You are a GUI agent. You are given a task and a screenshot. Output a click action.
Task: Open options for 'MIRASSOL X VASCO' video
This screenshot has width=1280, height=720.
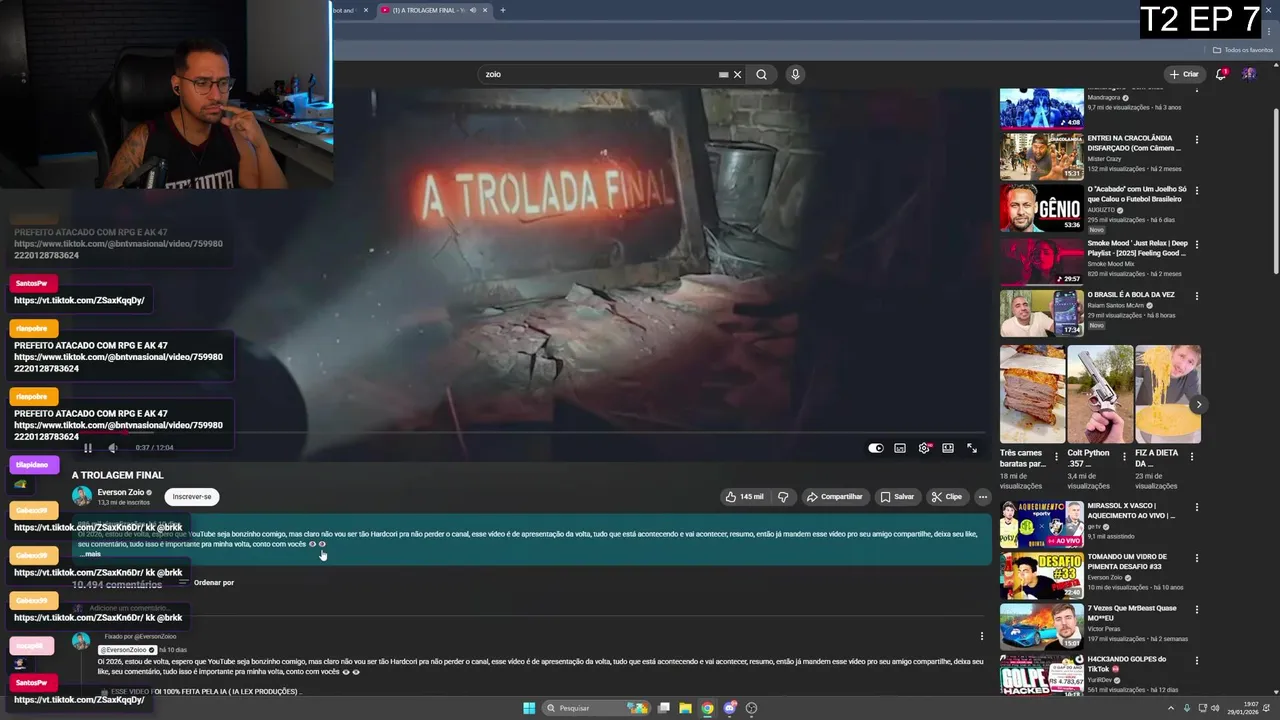pyautogui.click(x=1196, y=507)
